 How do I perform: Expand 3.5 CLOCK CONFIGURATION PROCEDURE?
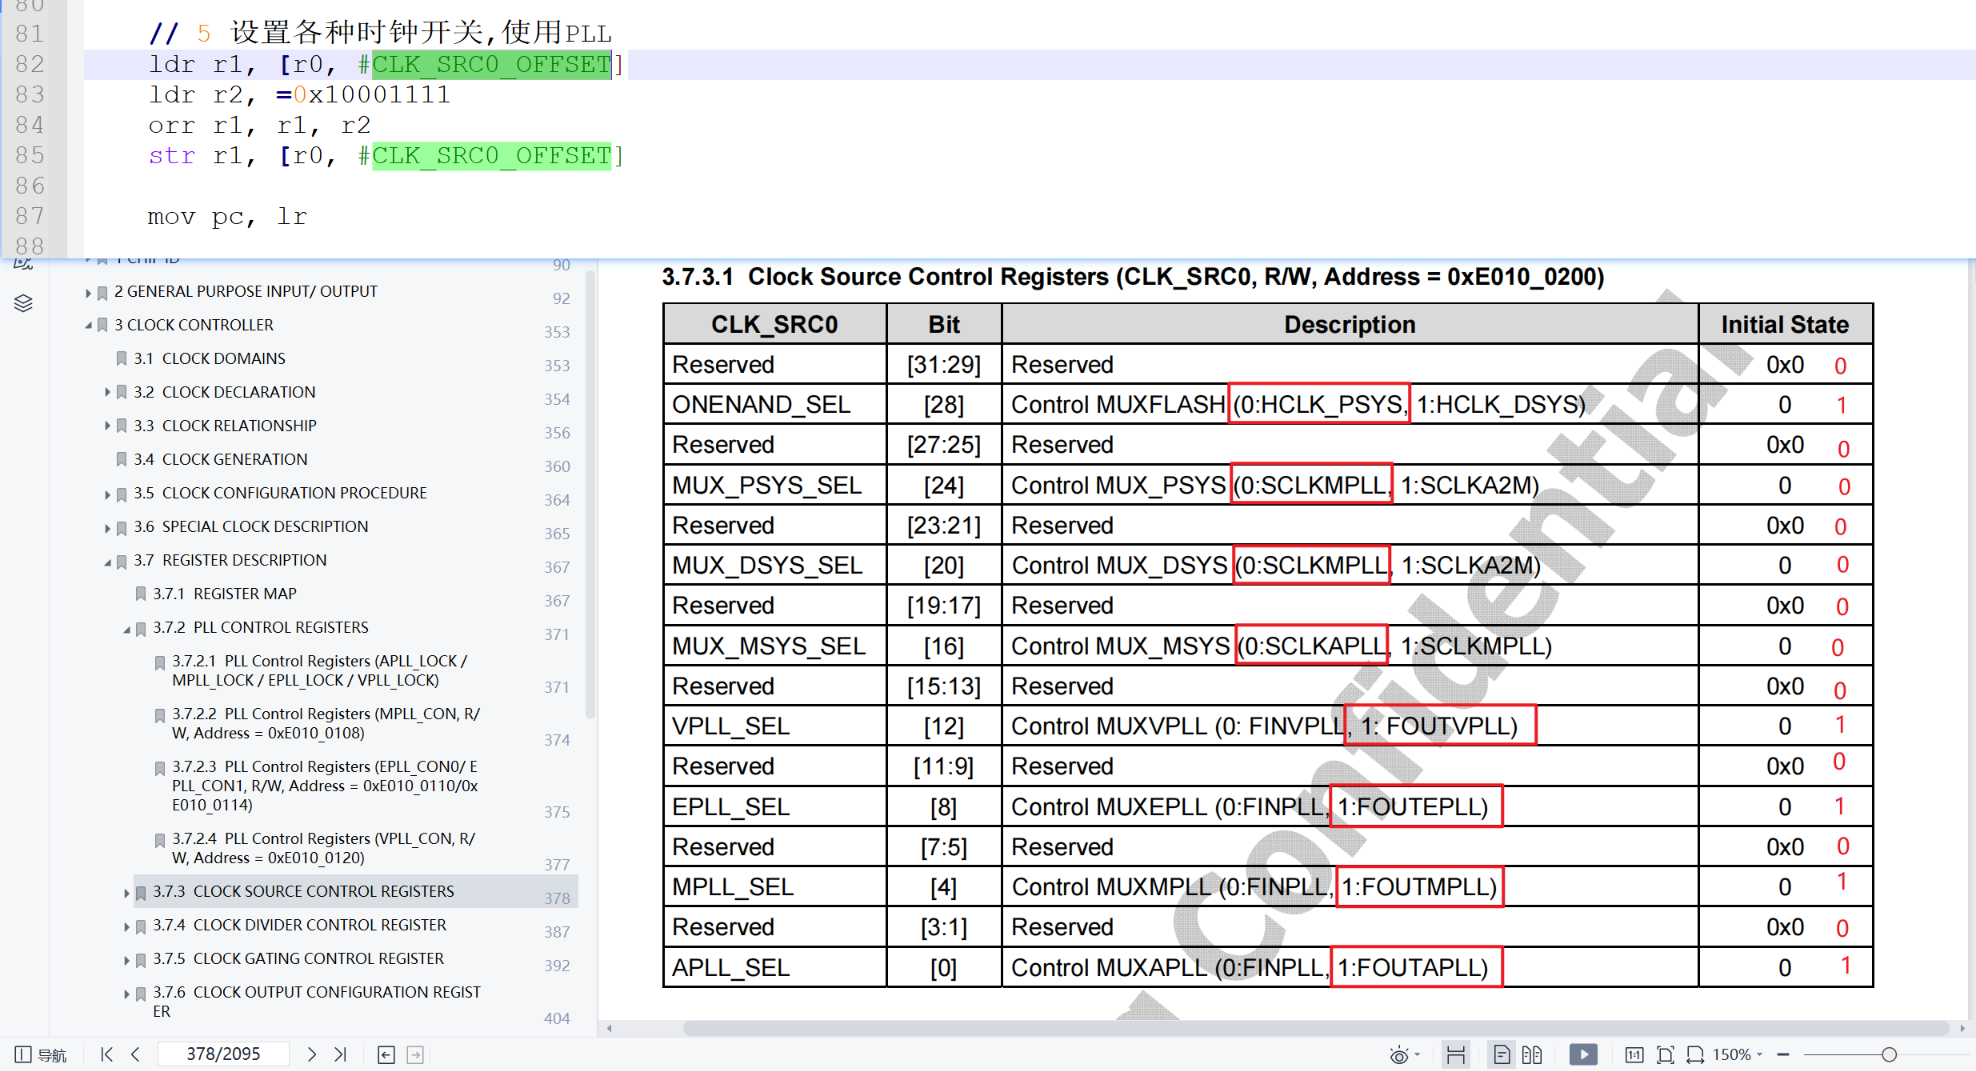click(107, 494)
